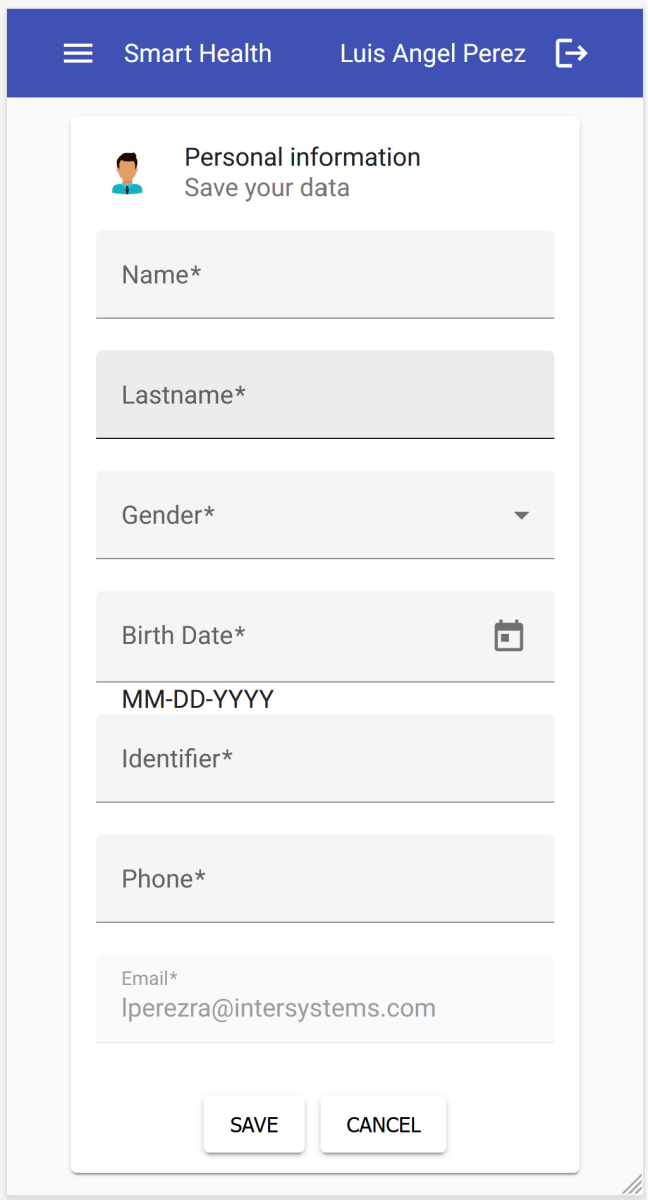The height and width of the screenshot is (1200, 648).
Task: Click the logout icon in header
Action: coord(571,54)
